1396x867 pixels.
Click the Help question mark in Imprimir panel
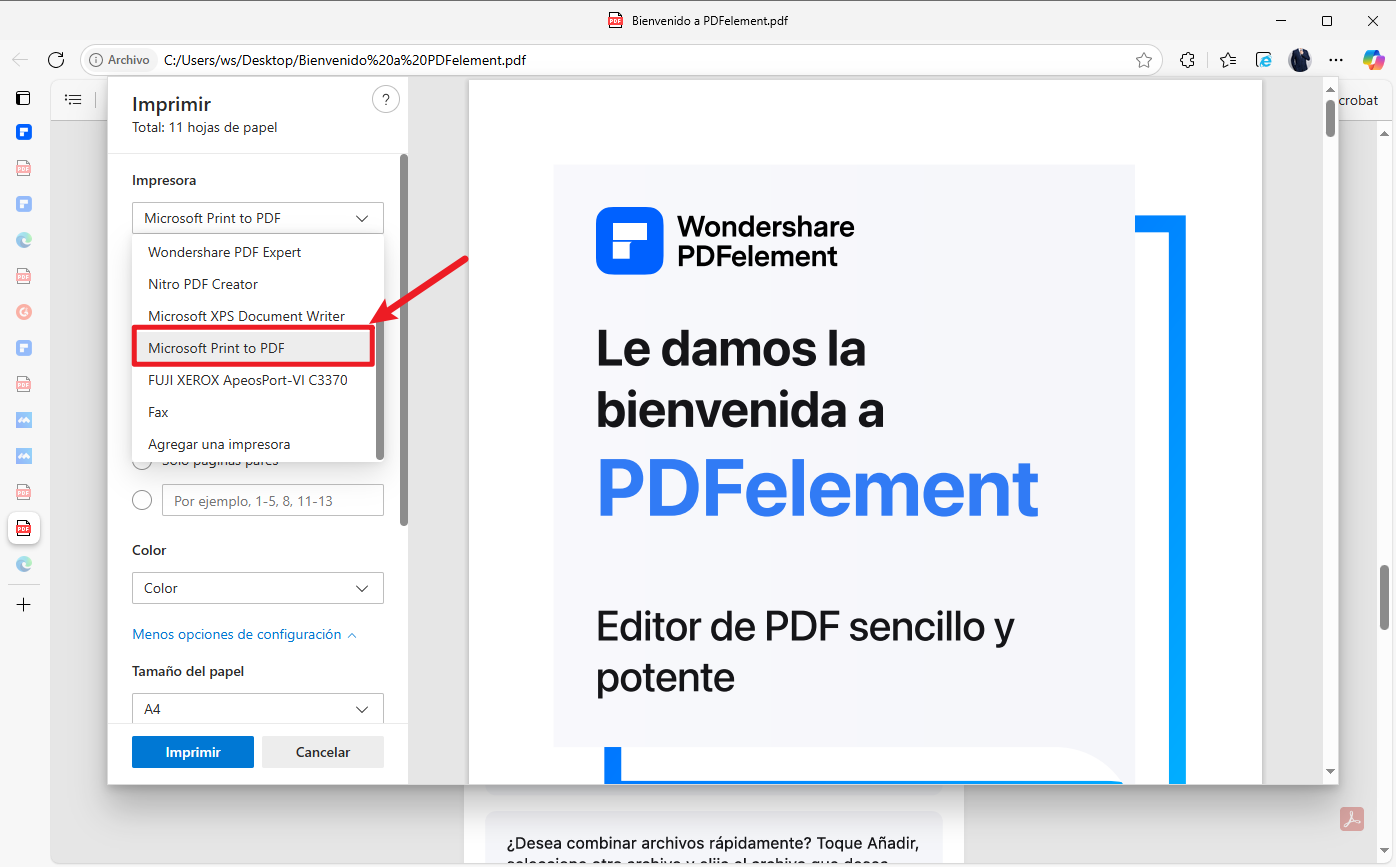[386, 99]
